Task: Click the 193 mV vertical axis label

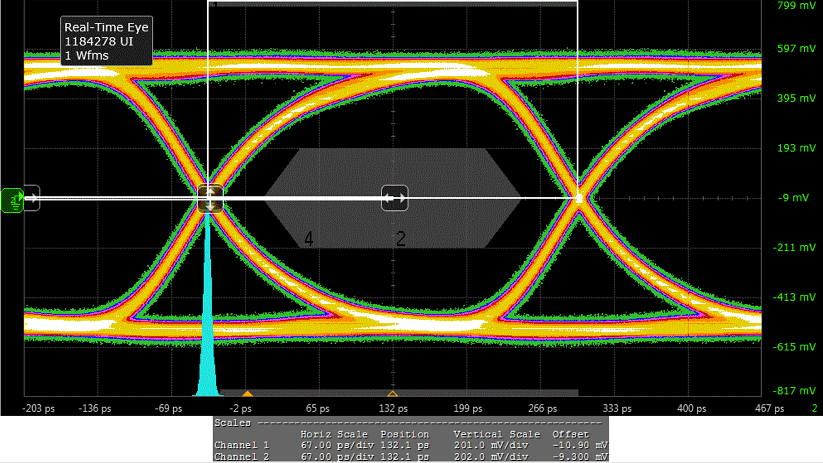Action: pos(796,148)
